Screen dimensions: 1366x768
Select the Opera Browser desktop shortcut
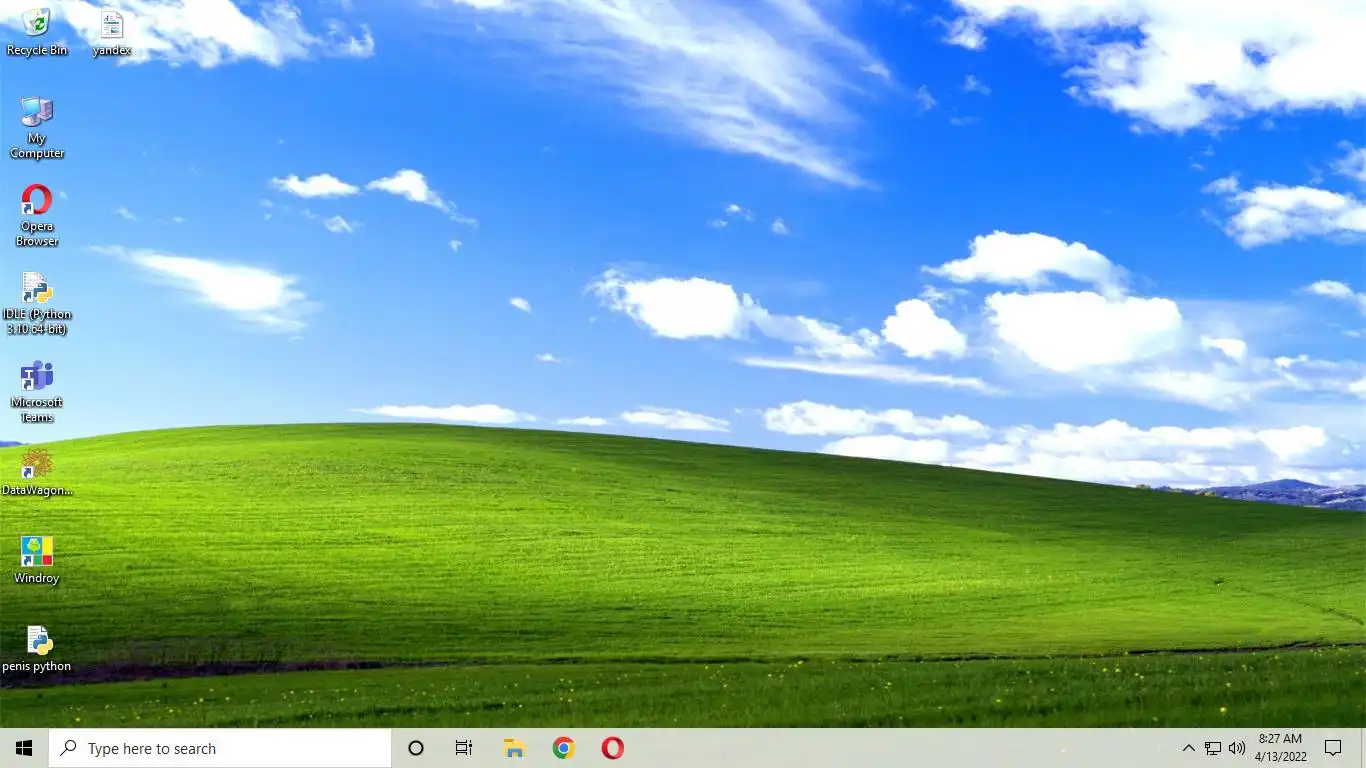coord(37,215)
